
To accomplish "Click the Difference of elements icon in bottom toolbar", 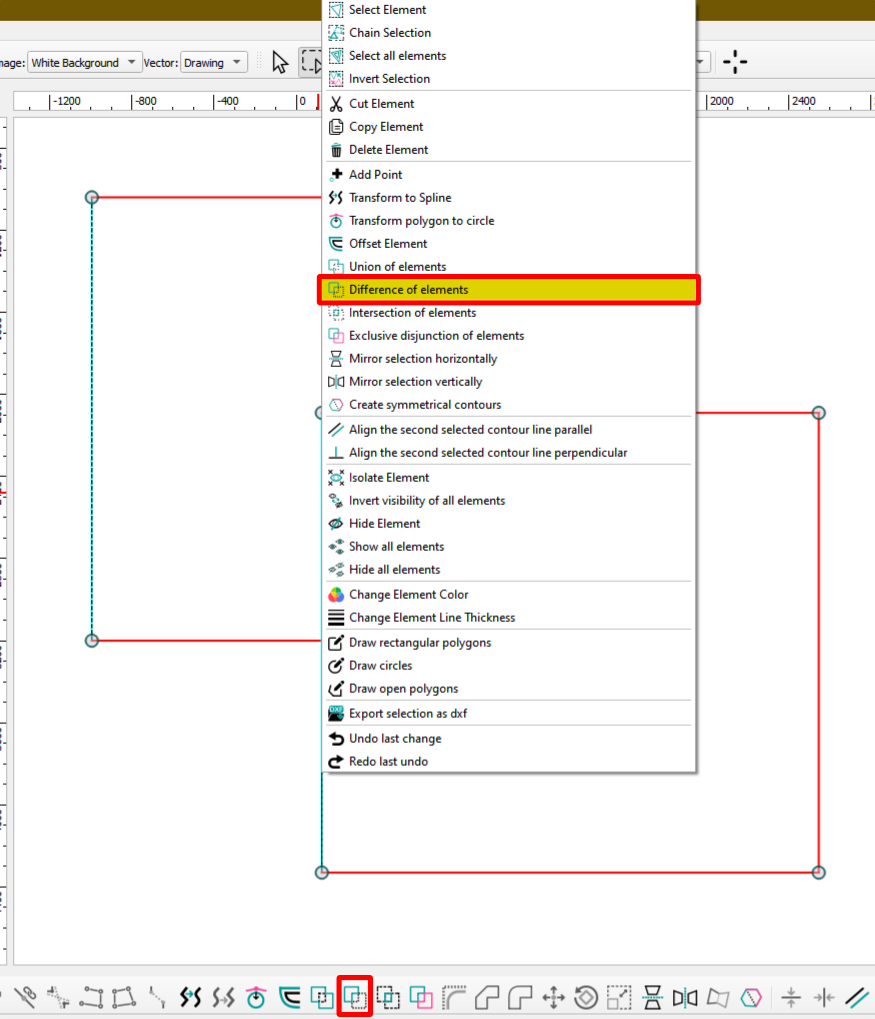I will 355,997.
